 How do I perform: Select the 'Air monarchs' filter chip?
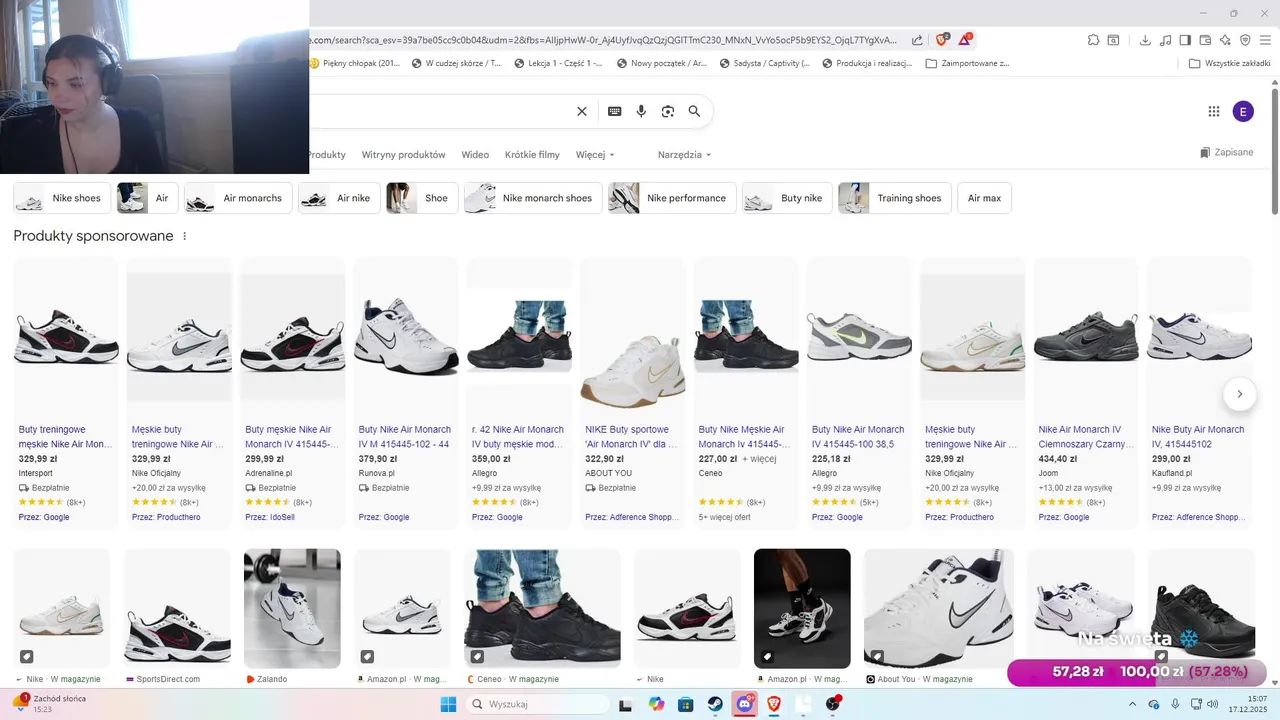click(x=237, y=198)
